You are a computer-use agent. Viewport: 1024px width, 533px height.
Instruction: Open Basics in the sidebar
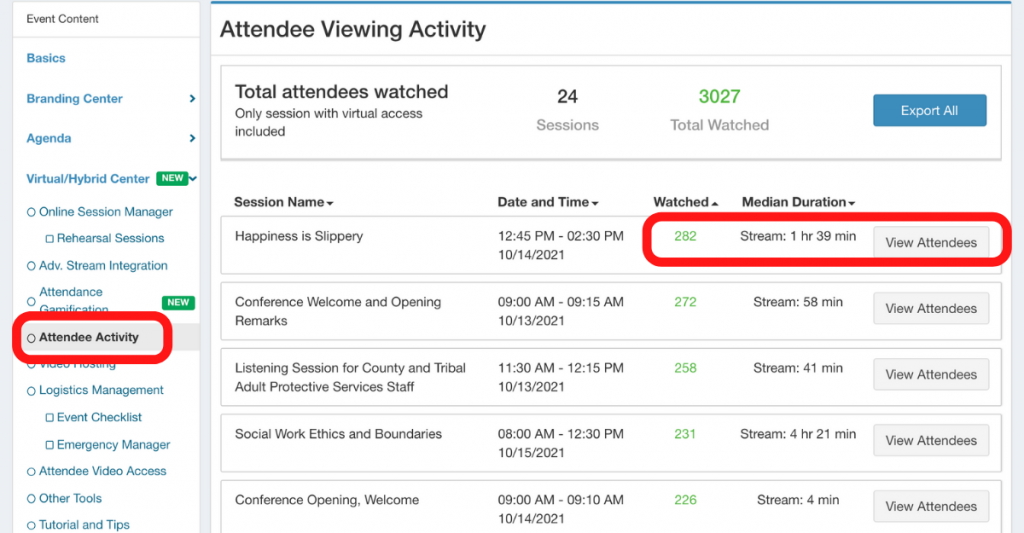46,58
